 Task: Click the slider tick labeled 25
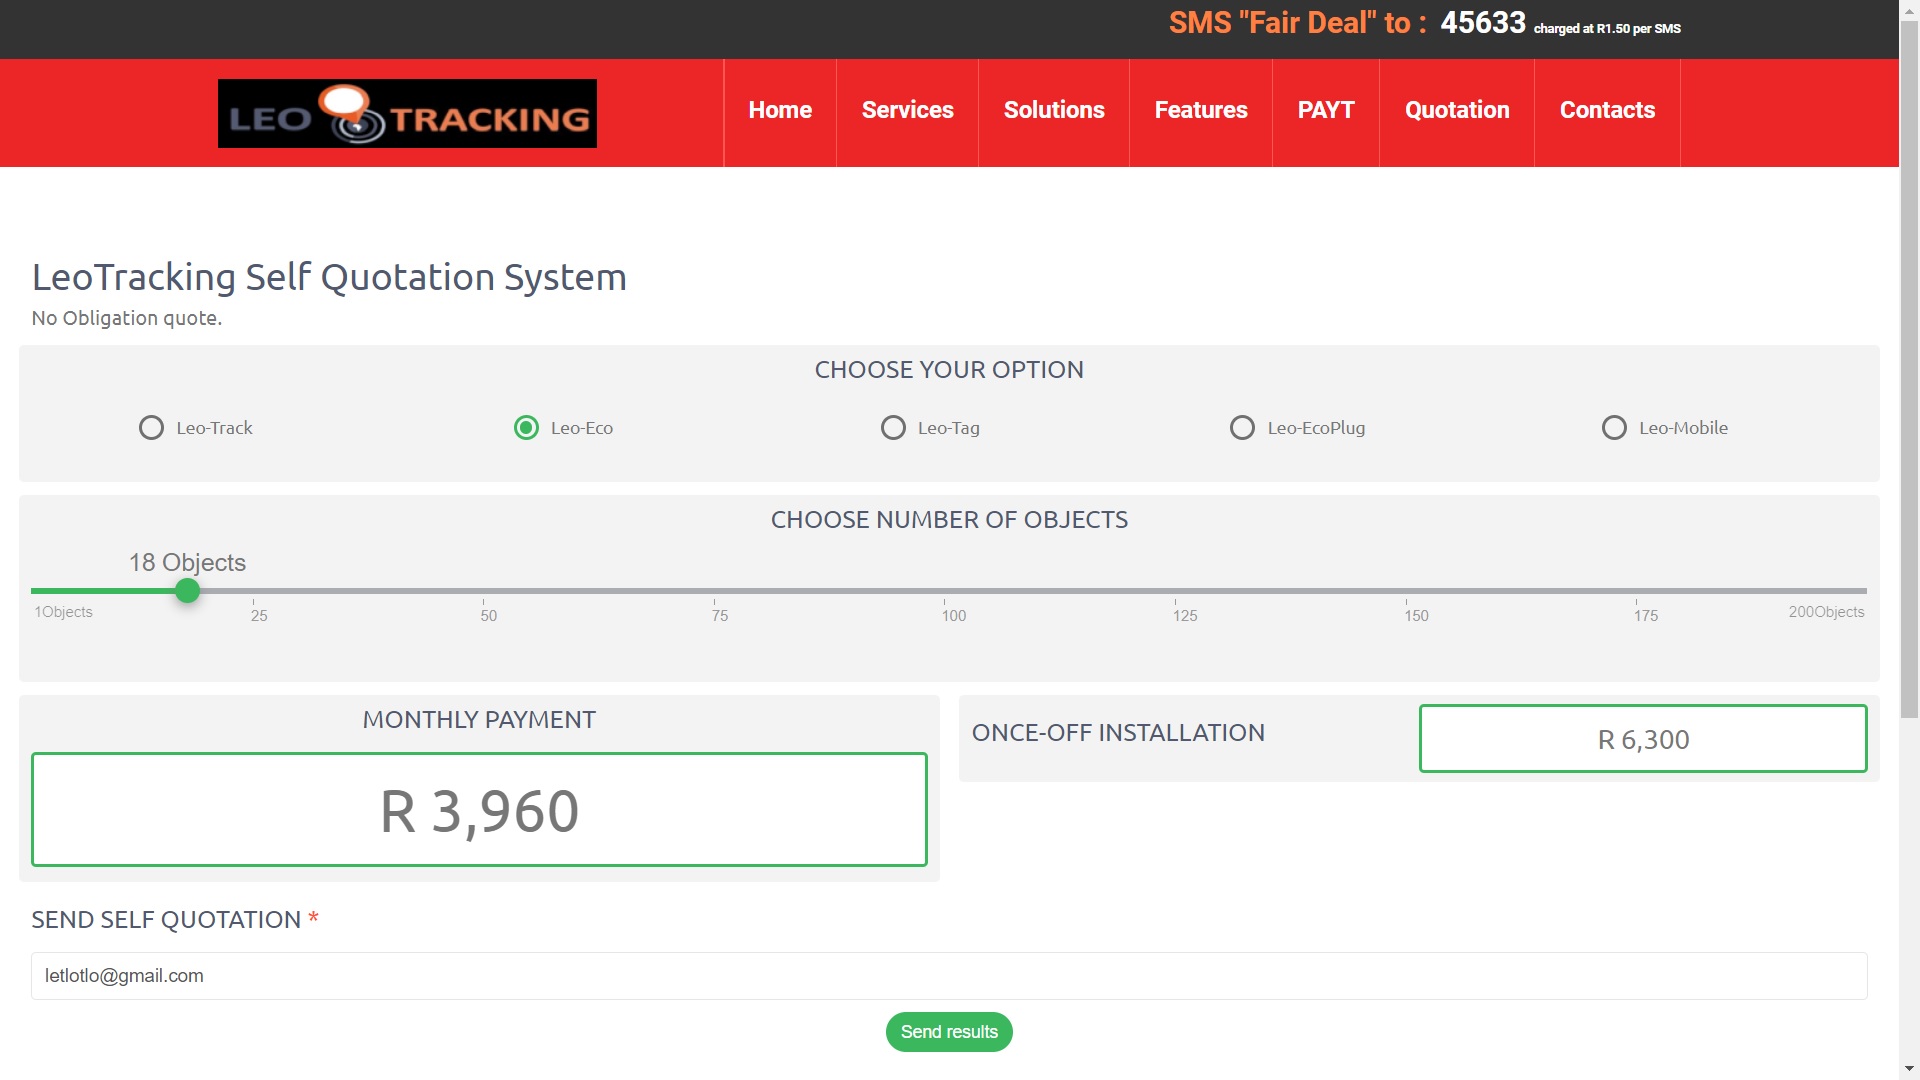tap(259, 616)
